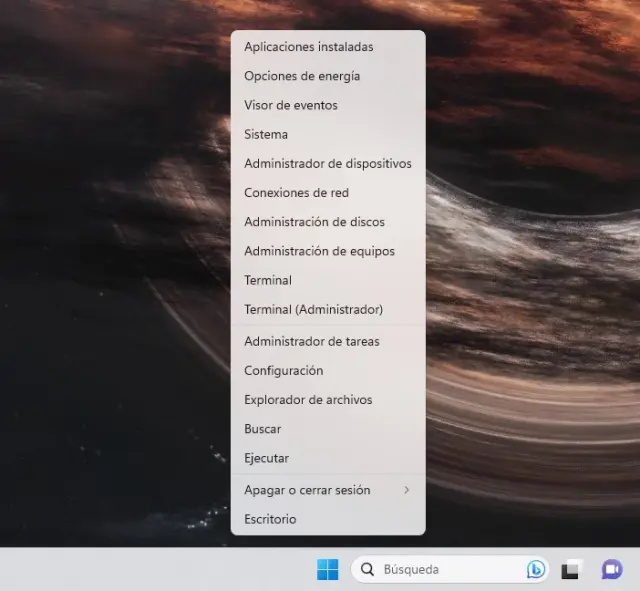Click the Windows Start button
Image resolution: width=640 pixels, height=591 pixels.
[x=327, y=569]
